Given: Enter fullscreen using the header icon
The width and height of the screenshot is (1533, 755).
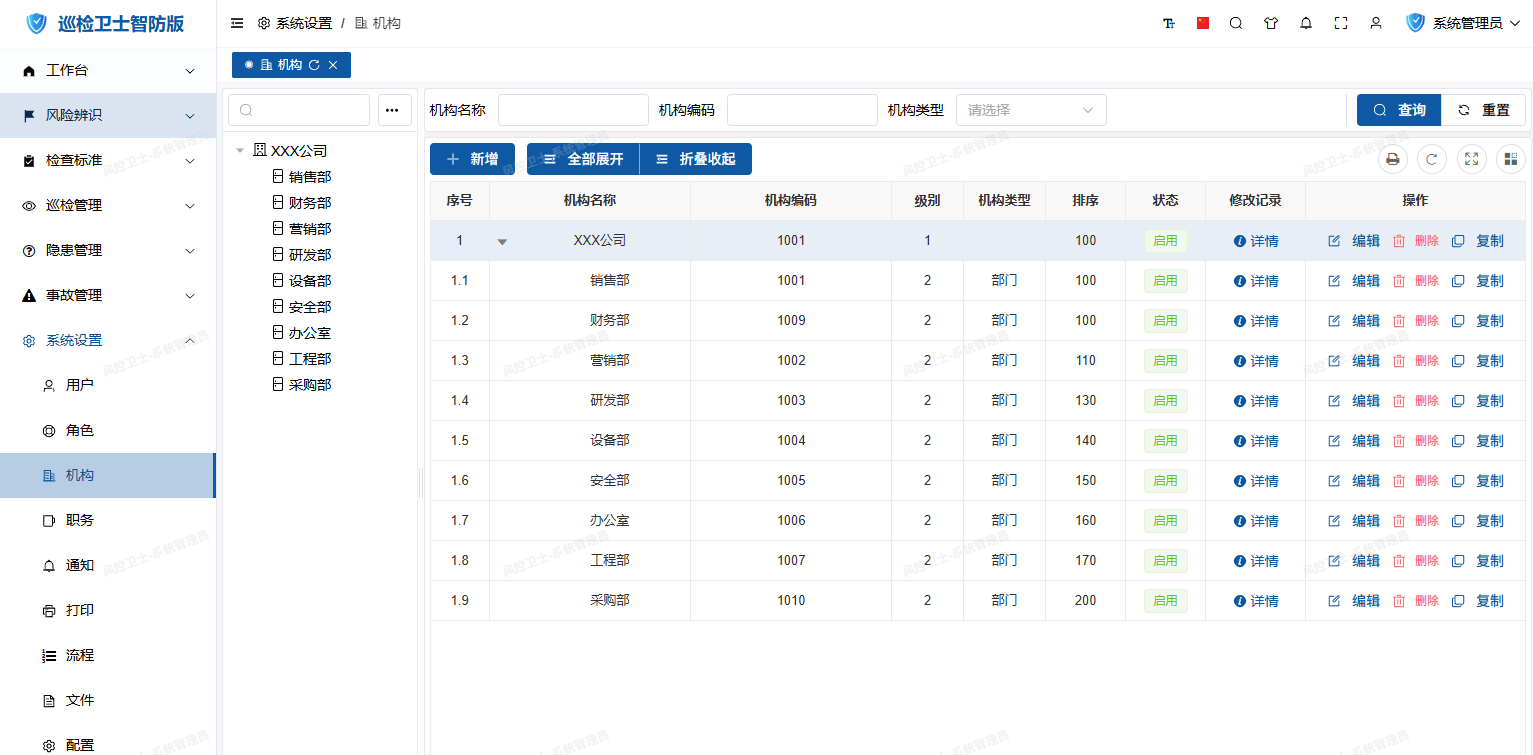Looking at the screenshot, I should click(1341, 23).
